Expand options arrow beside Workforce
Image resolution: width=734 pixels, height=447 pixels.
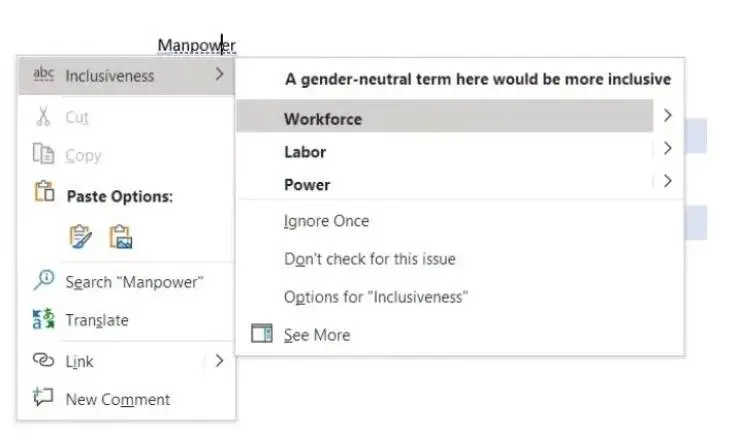tap(667, 117)
